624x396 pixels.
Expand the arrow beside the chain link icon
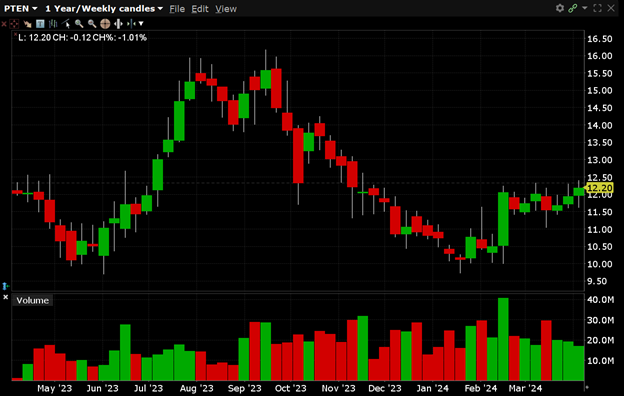click(585, 8)
